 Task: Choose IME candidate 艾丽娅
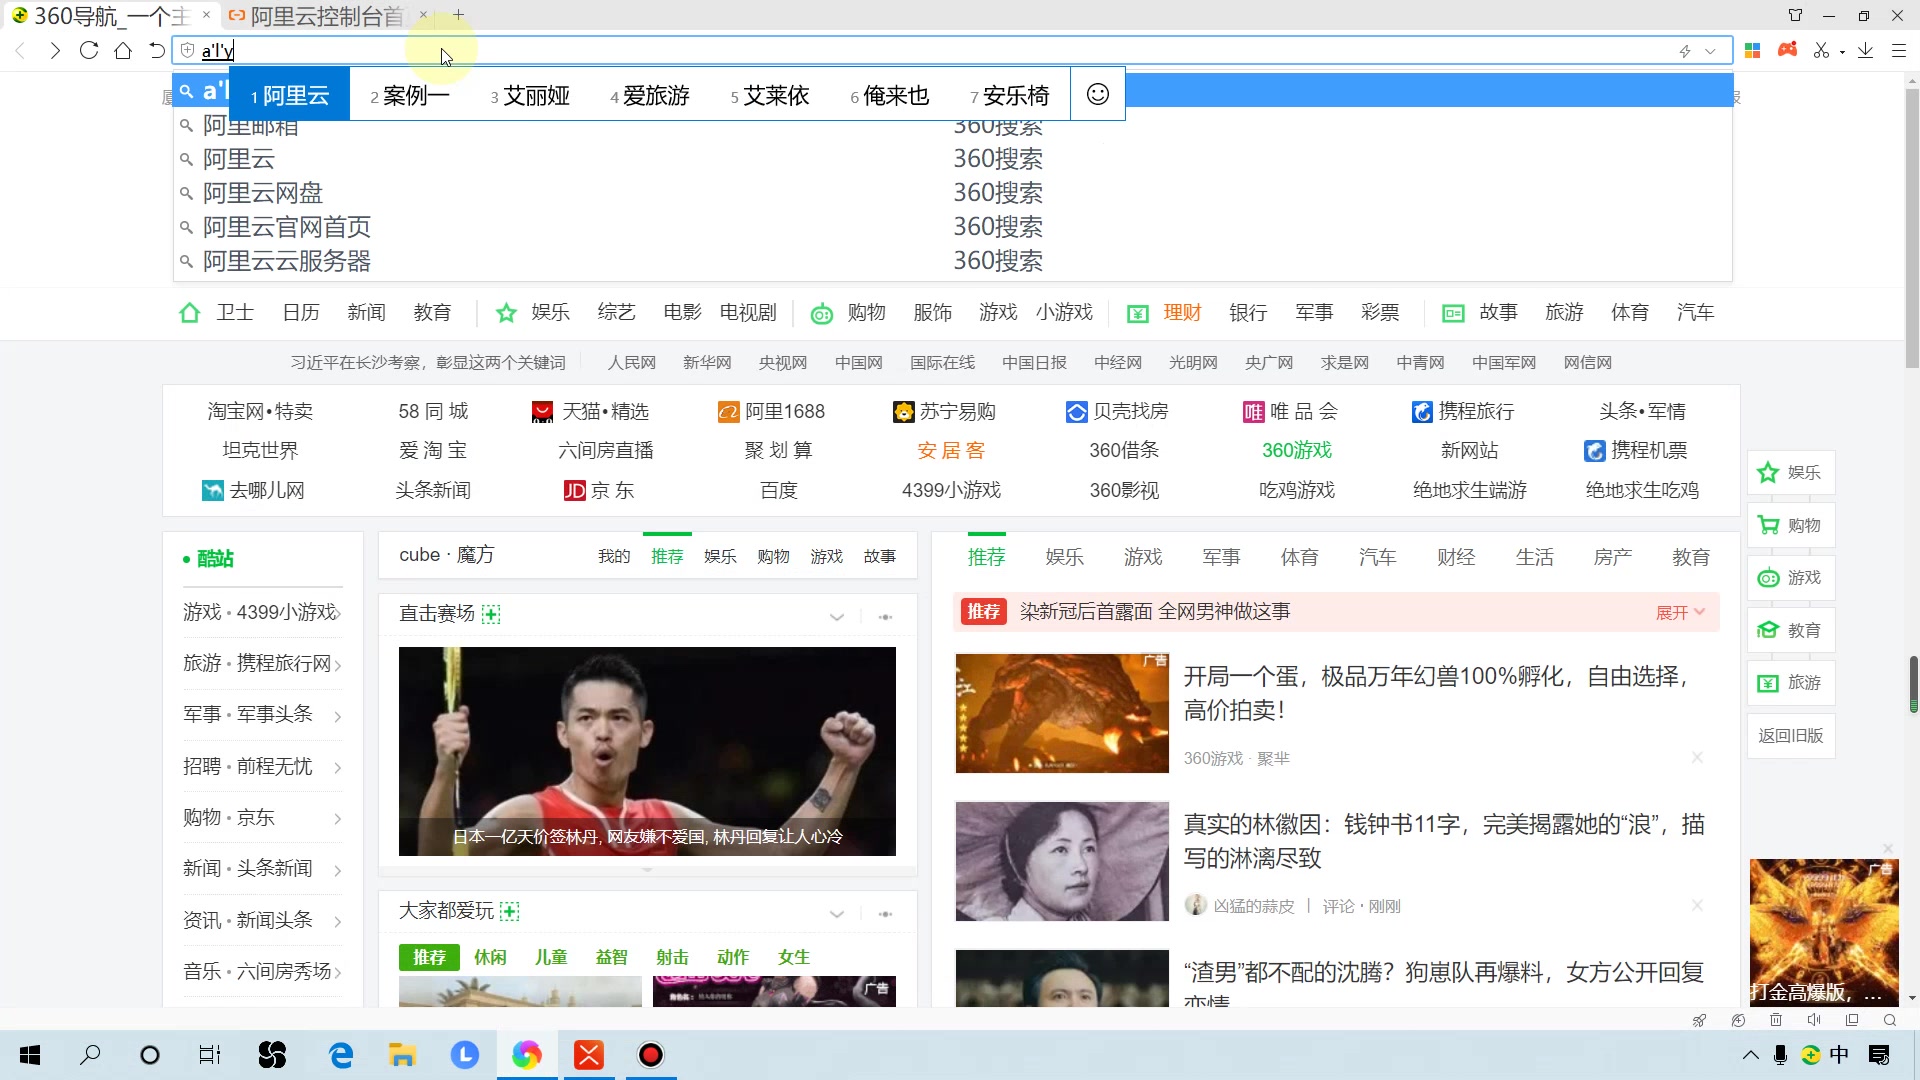coord(530,95)
